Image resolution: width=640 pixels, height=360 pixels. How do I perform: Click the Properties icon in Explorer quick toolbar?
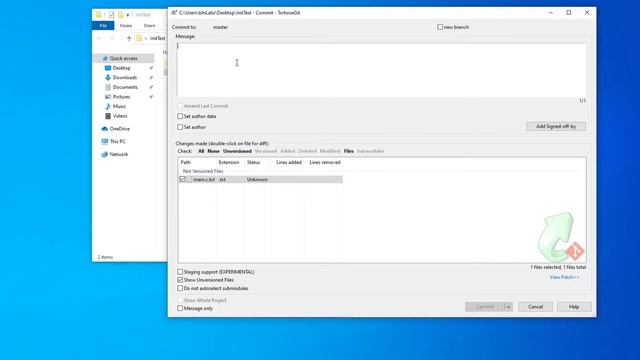click(111, 15)
